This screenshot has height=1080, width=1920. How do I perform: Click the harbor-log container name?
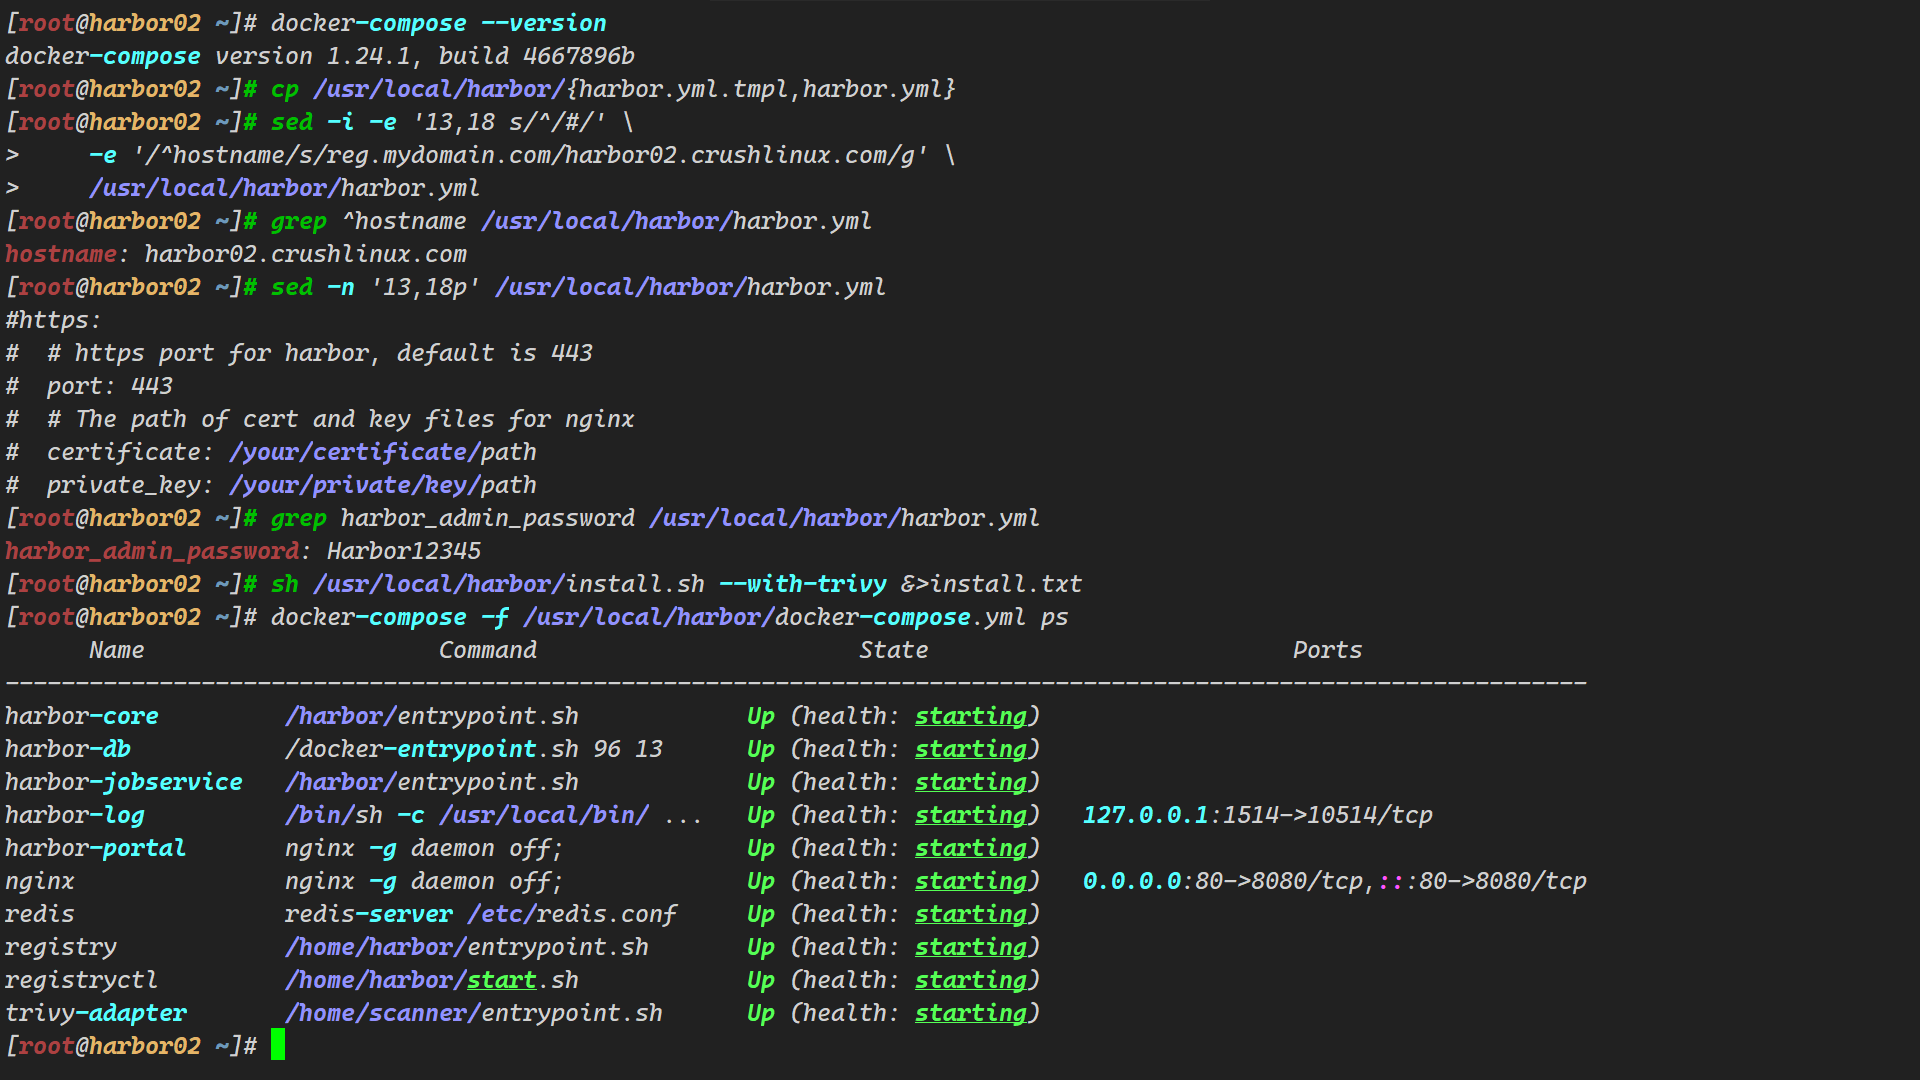click(x=75, y=815)
